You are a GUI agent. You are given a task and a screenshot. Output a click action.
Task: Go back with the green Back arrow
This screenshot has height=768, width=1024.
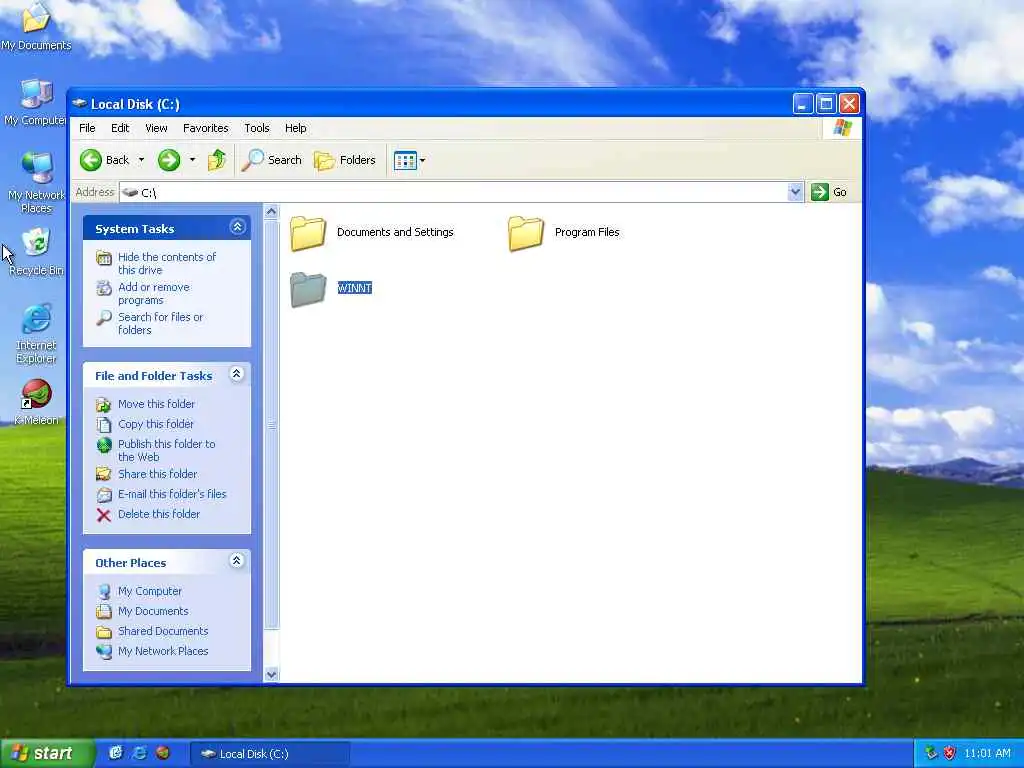point(91,160)
